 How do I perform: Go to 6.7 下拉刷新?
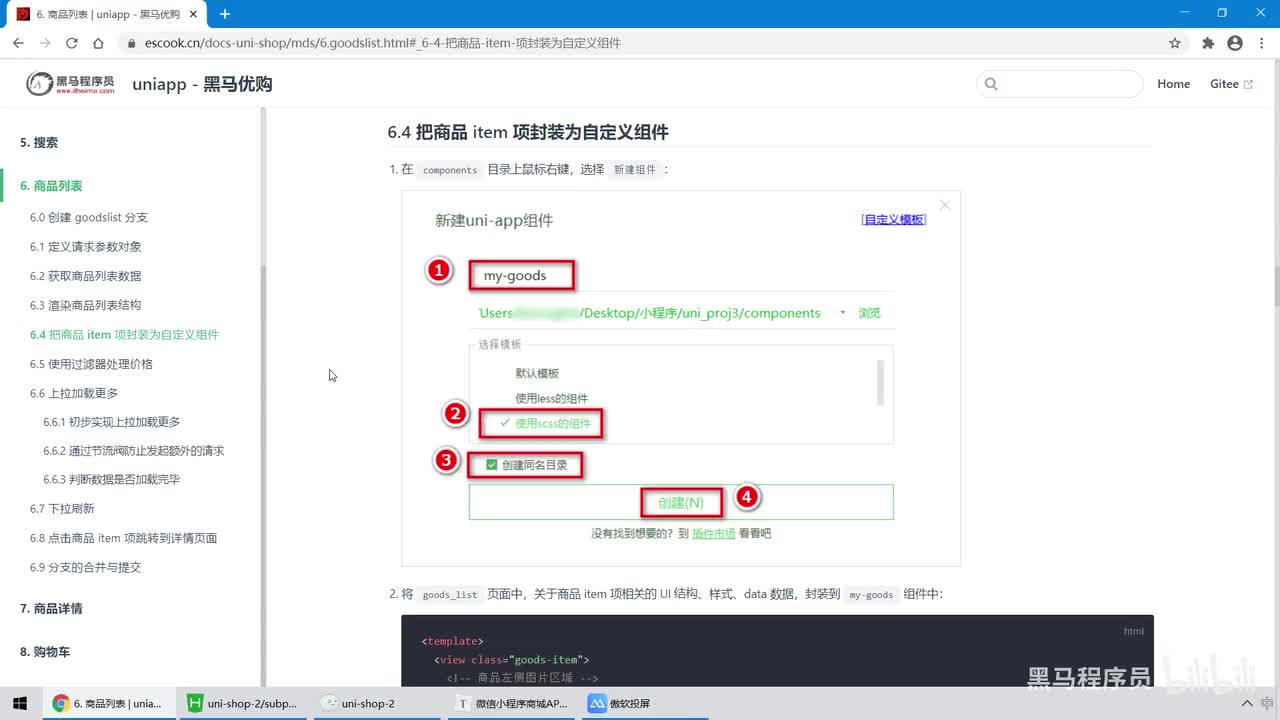click(x=62, y=508)
